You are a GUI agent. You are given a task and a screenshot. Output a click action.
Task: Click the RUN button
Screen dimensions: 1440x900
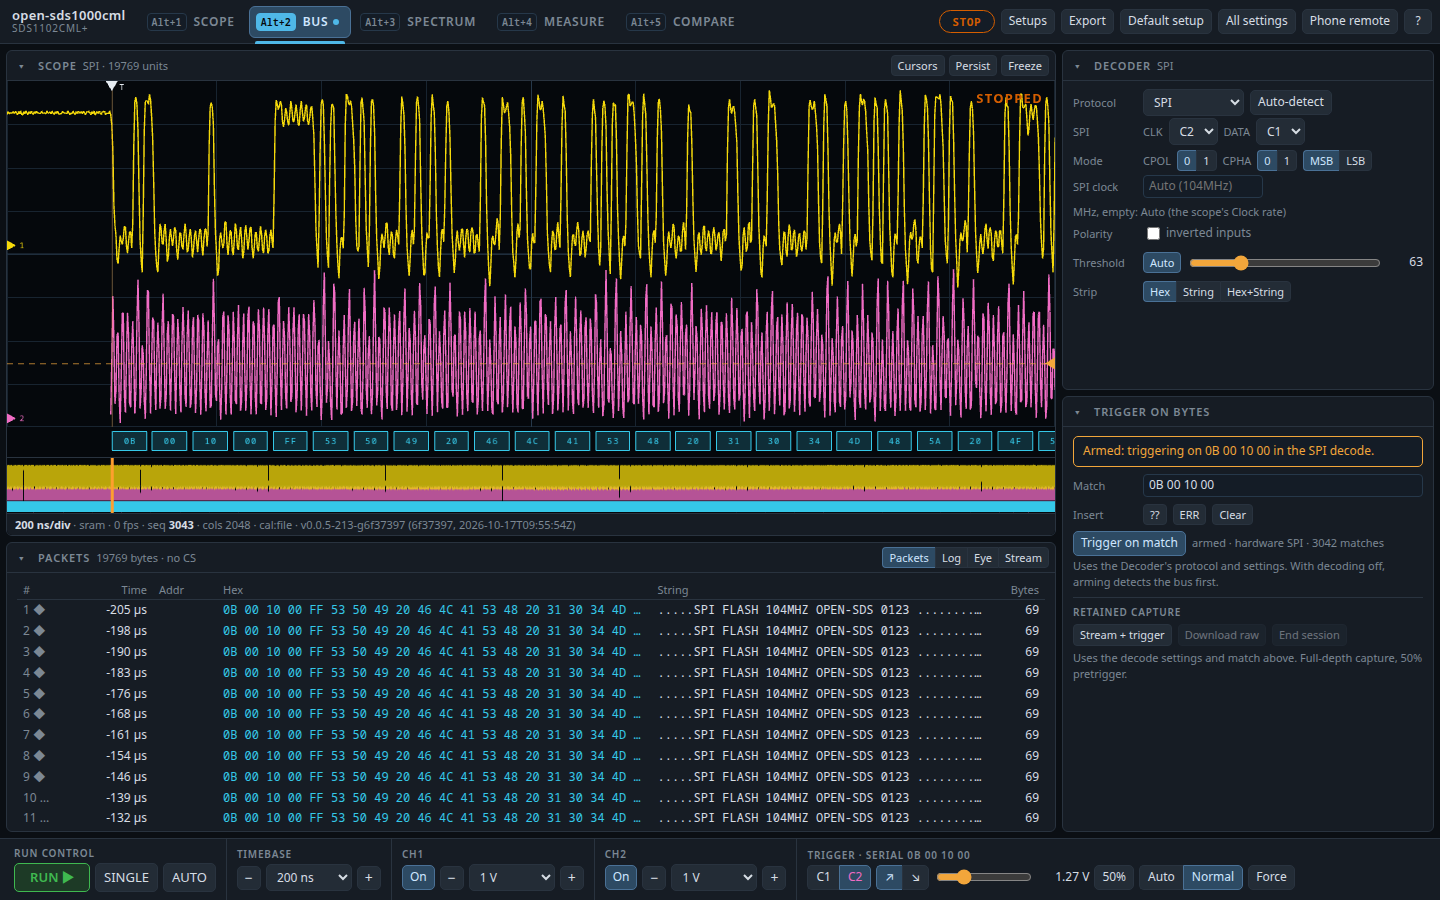click(x=52, y=877)
